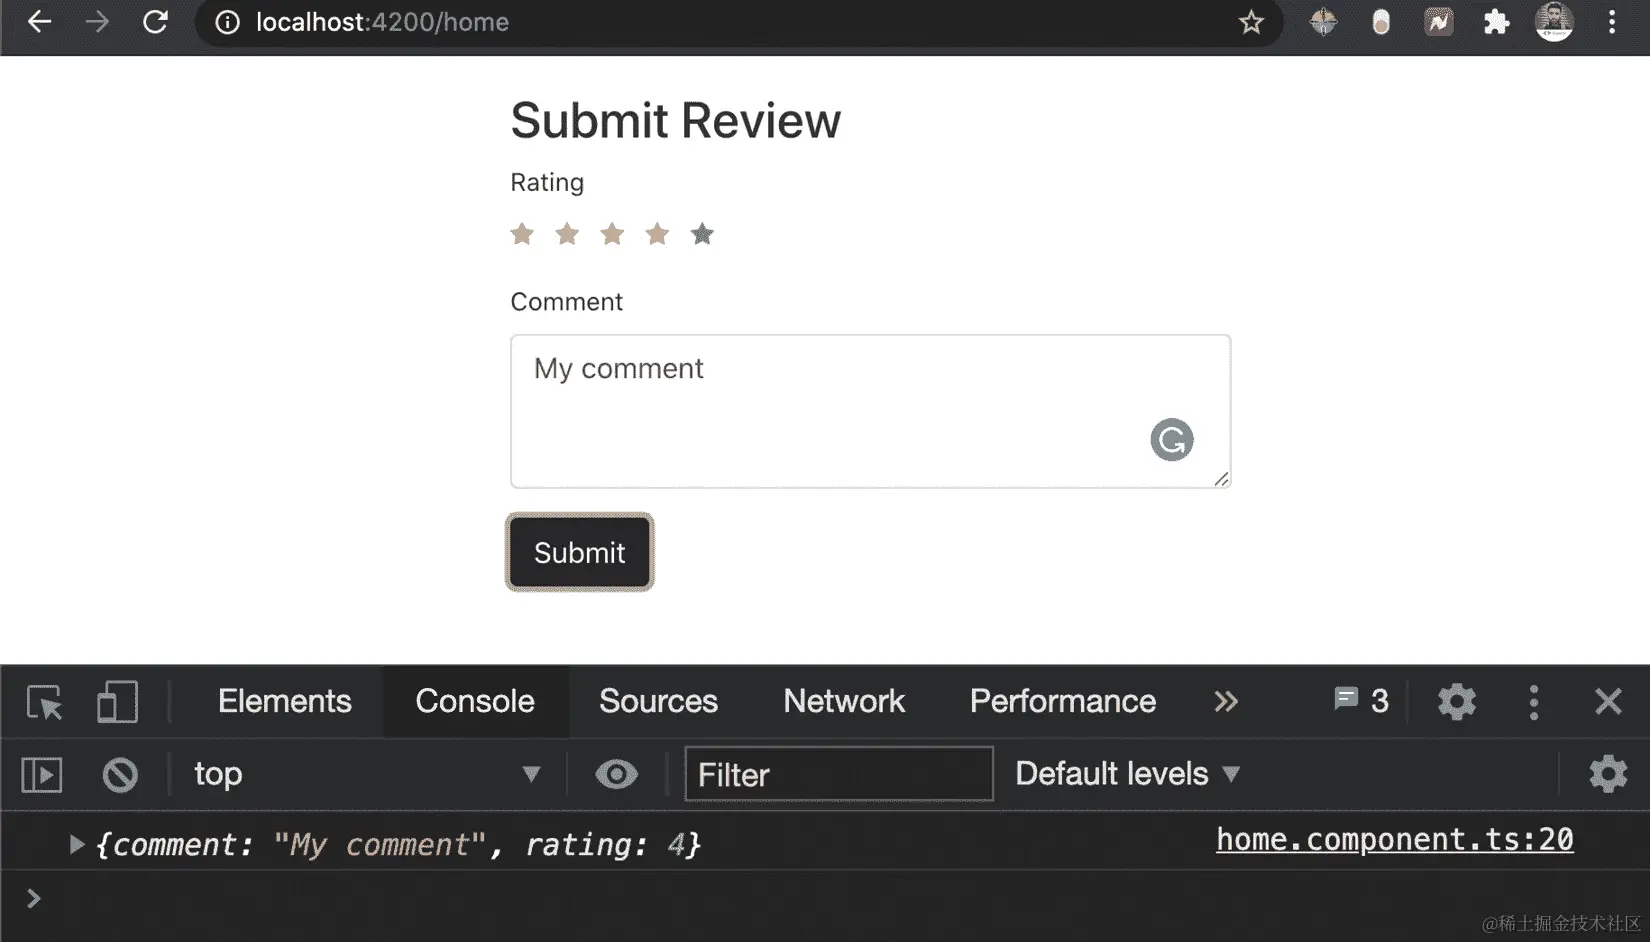Open the Chrome three-dot menu
This screenshot has width=1650, height=942.
[1612, 22]
